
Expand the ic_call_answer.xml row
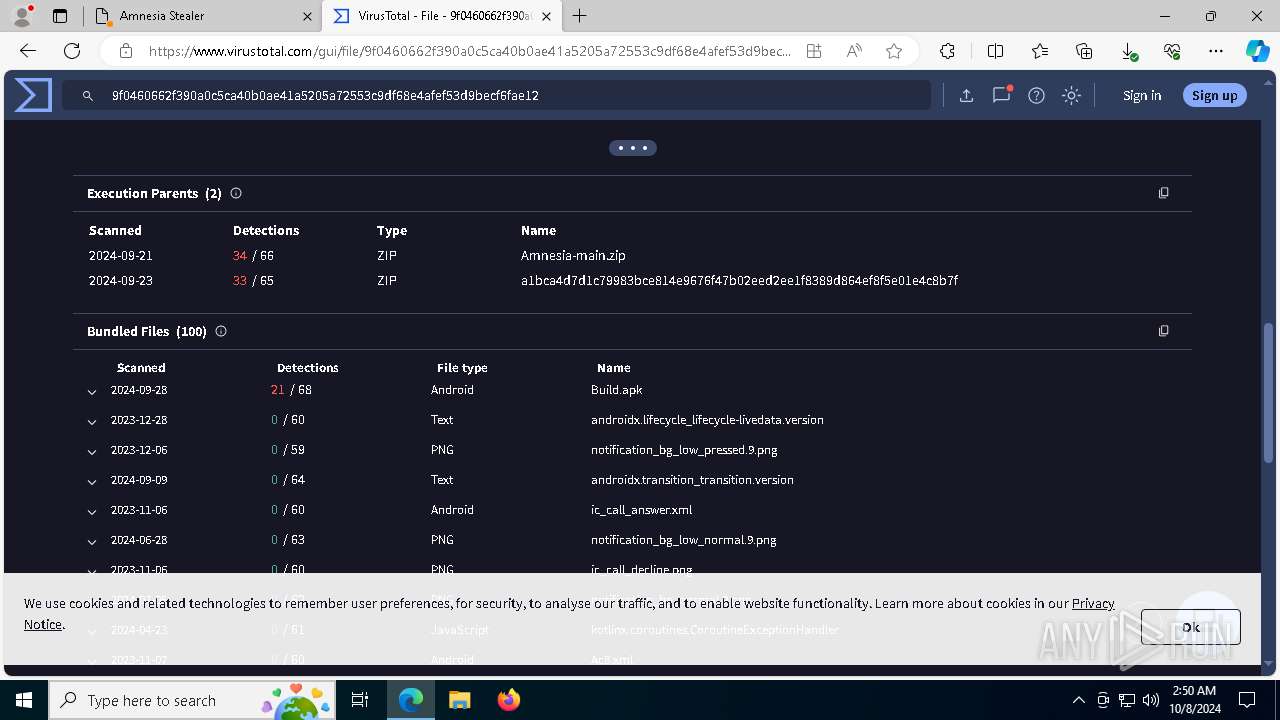(92, 512)
